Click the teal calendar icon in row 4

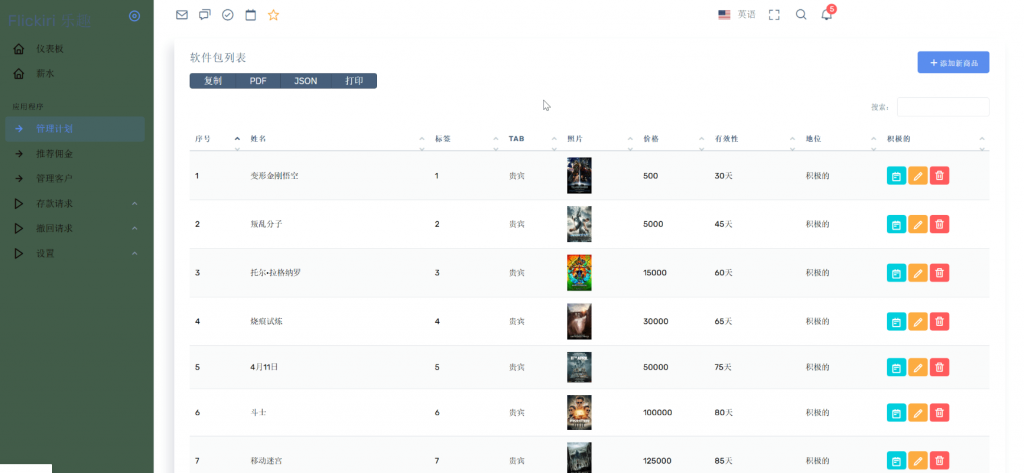click(x=897, y=321)
